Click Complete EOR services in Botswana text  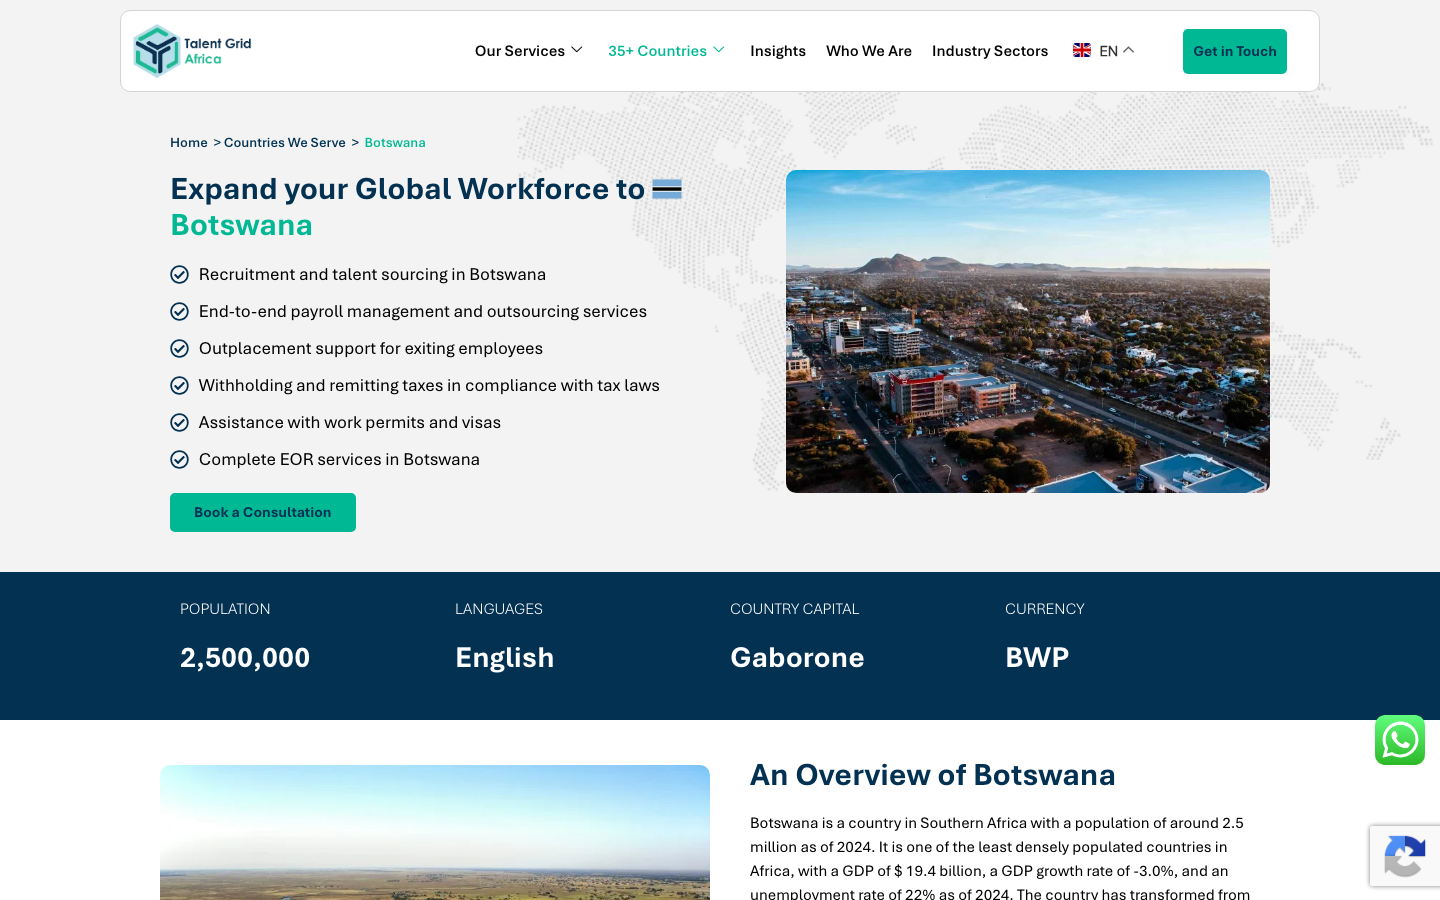[339, 459]
